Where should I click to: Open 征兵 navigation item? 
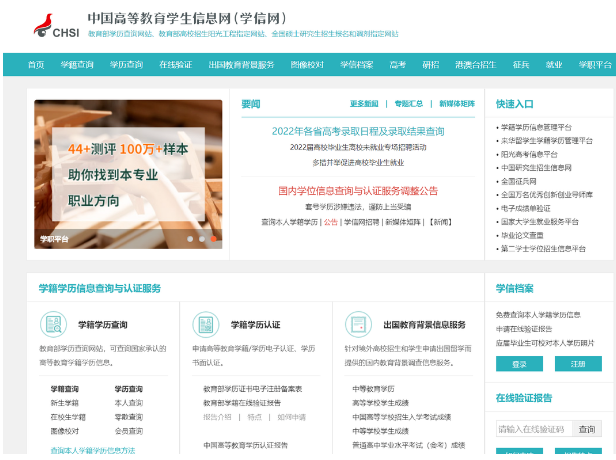521,65
